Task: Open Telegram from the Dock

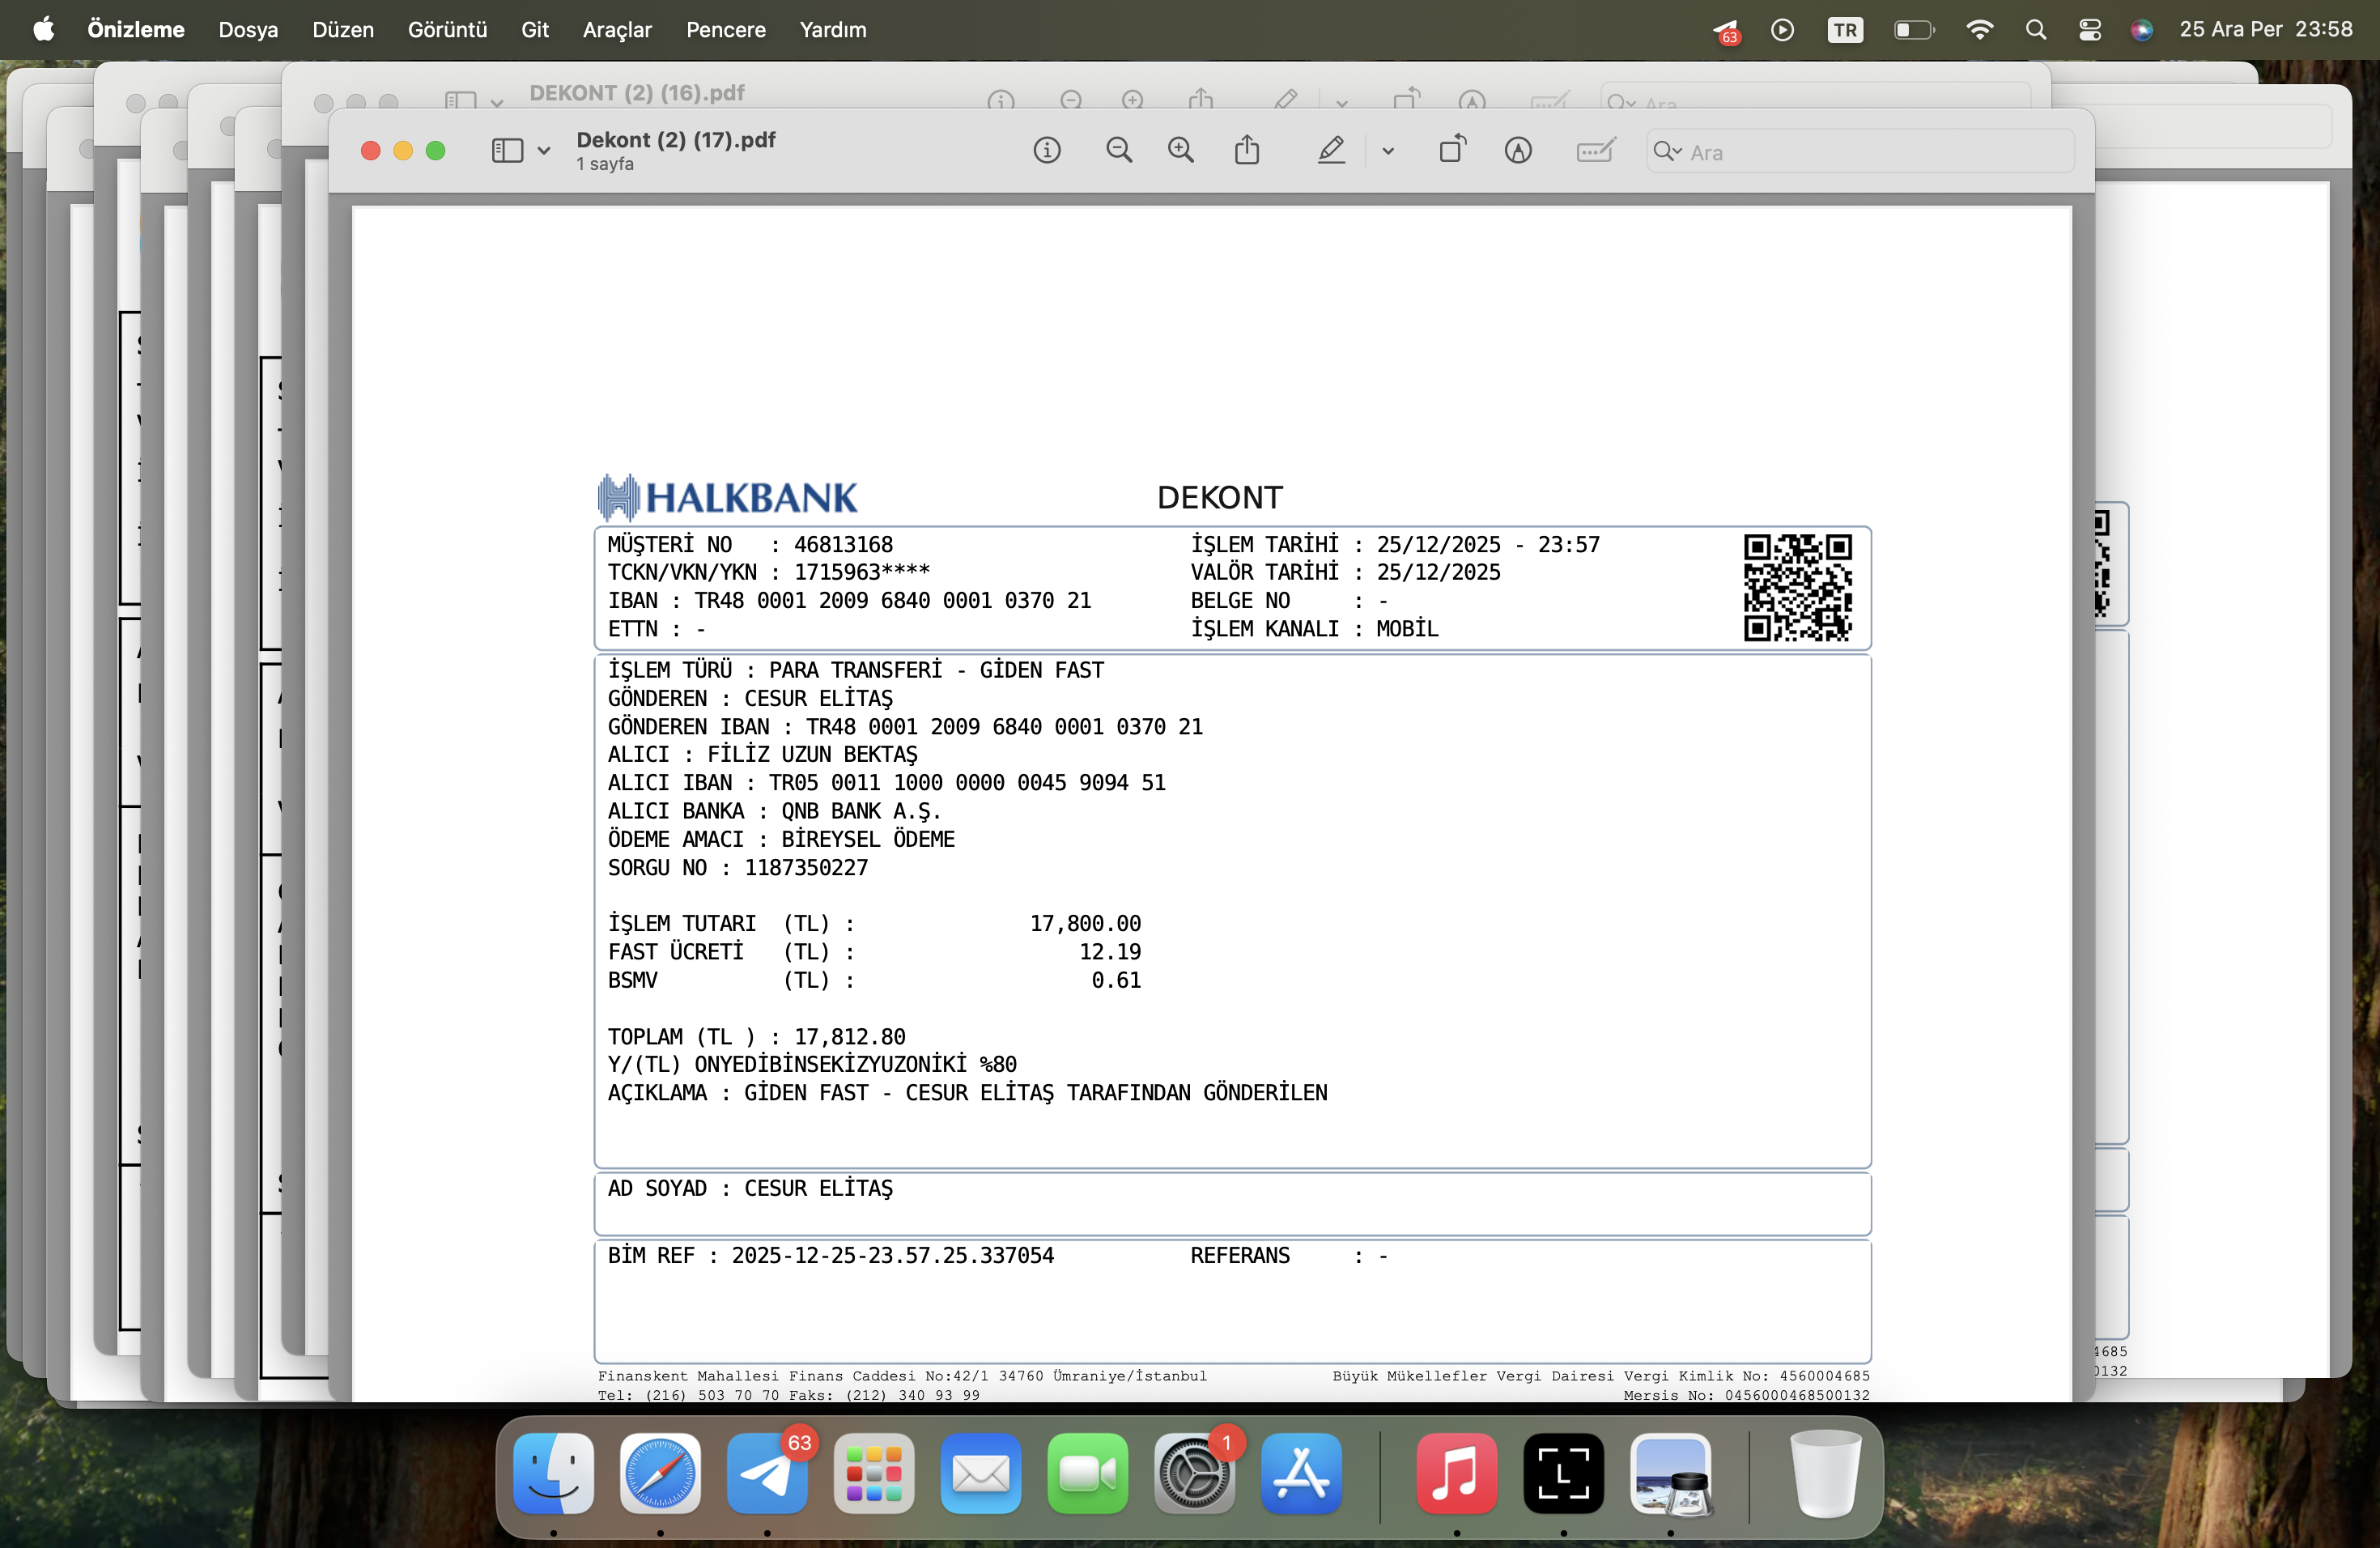Action: click(767, 1473)
